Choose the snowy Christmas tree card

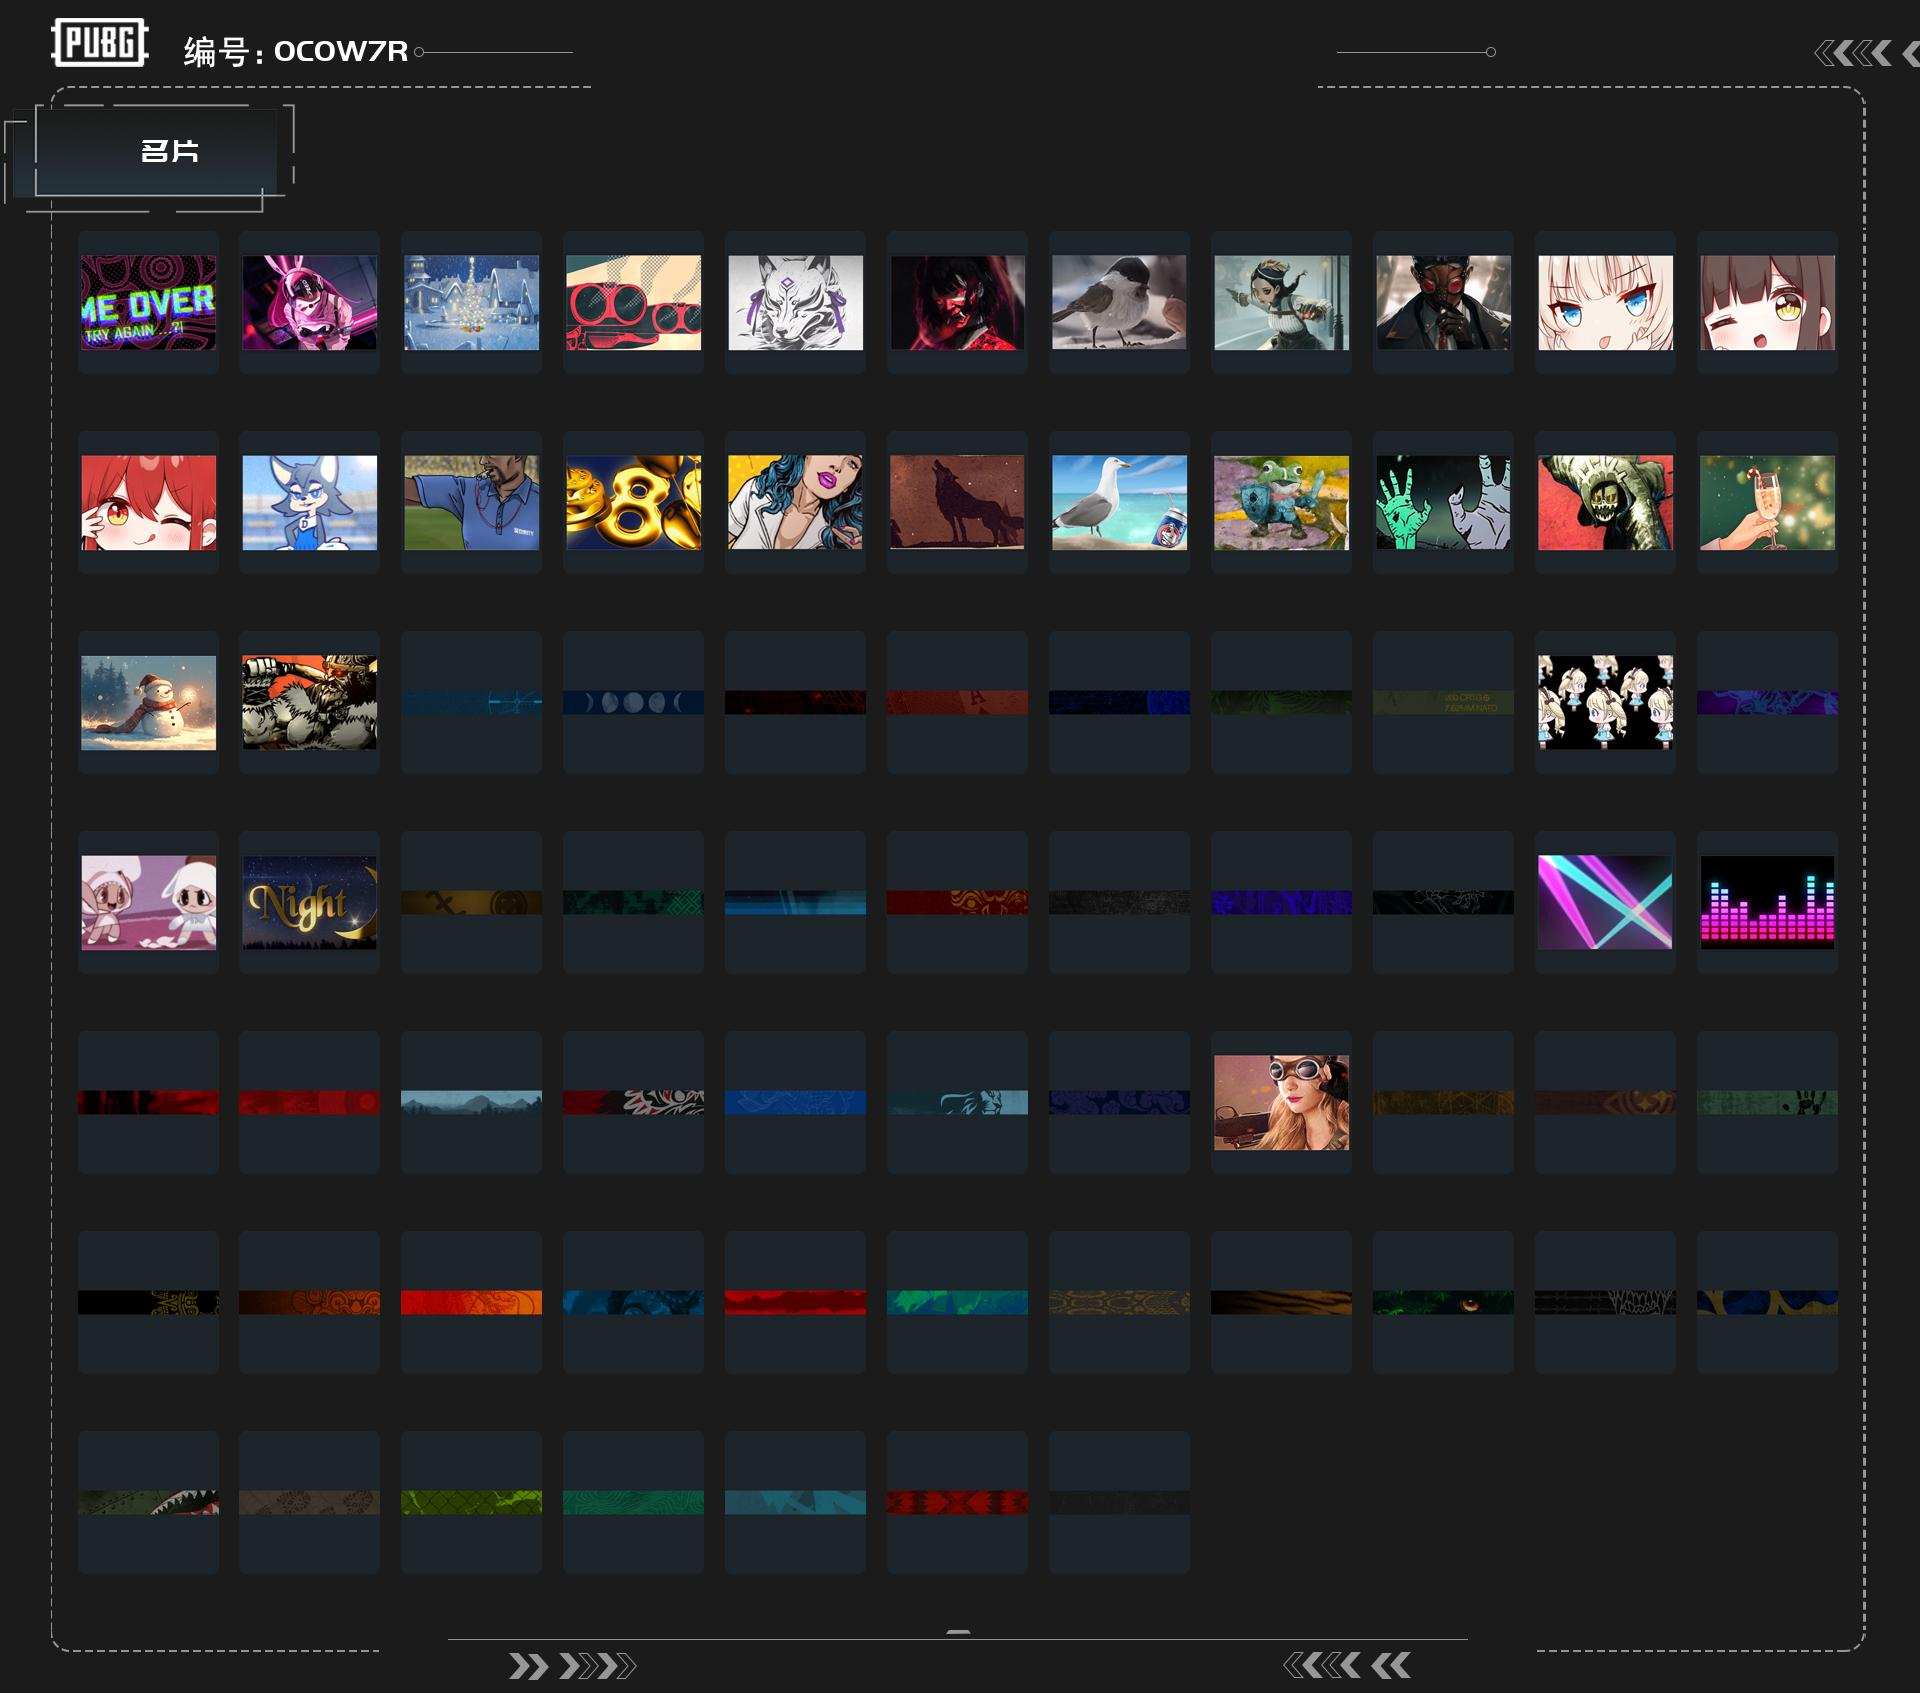coord(472,302)
